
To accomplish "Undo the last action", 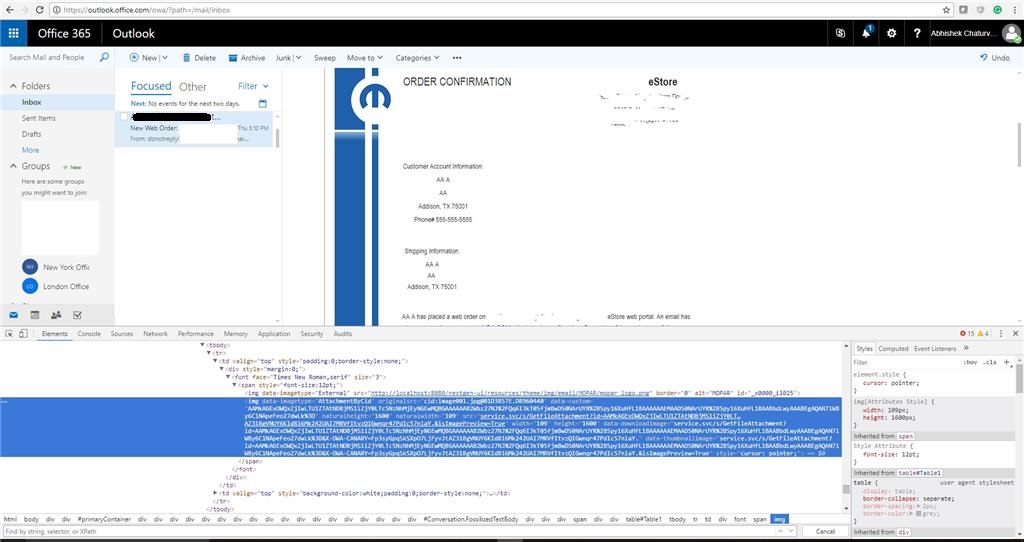I will 995,57.
